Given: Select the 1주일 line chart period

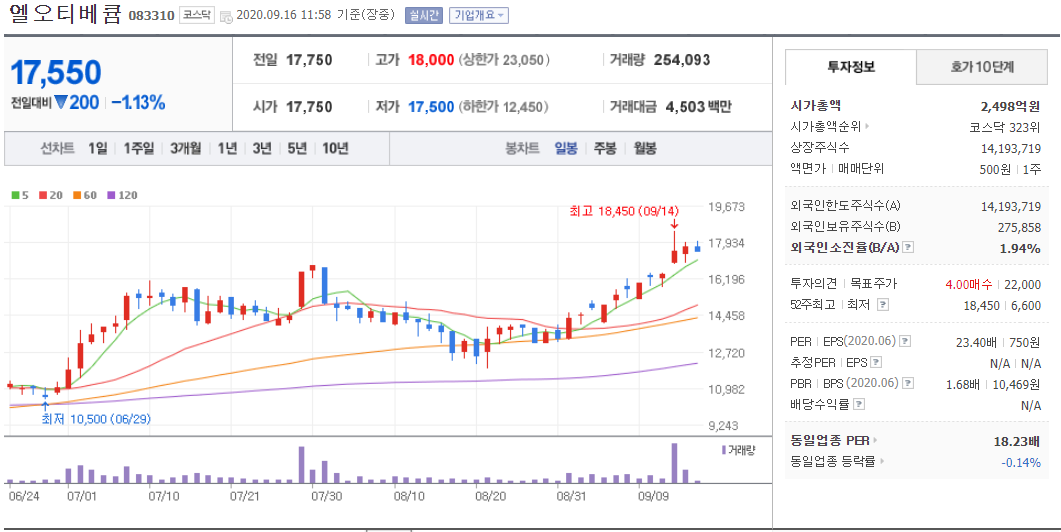Looking at the screenshot, I should tap(139, 149).
